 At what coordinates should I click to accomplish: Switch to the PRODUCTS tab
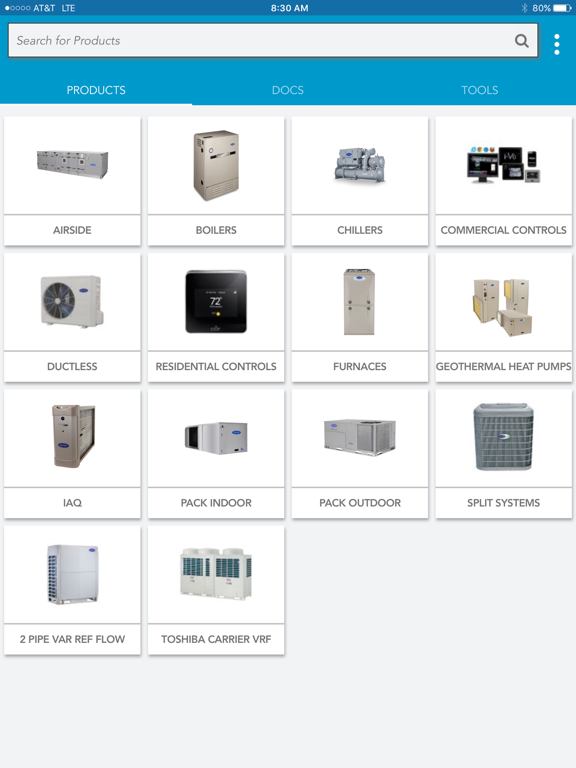coord(96,90)
